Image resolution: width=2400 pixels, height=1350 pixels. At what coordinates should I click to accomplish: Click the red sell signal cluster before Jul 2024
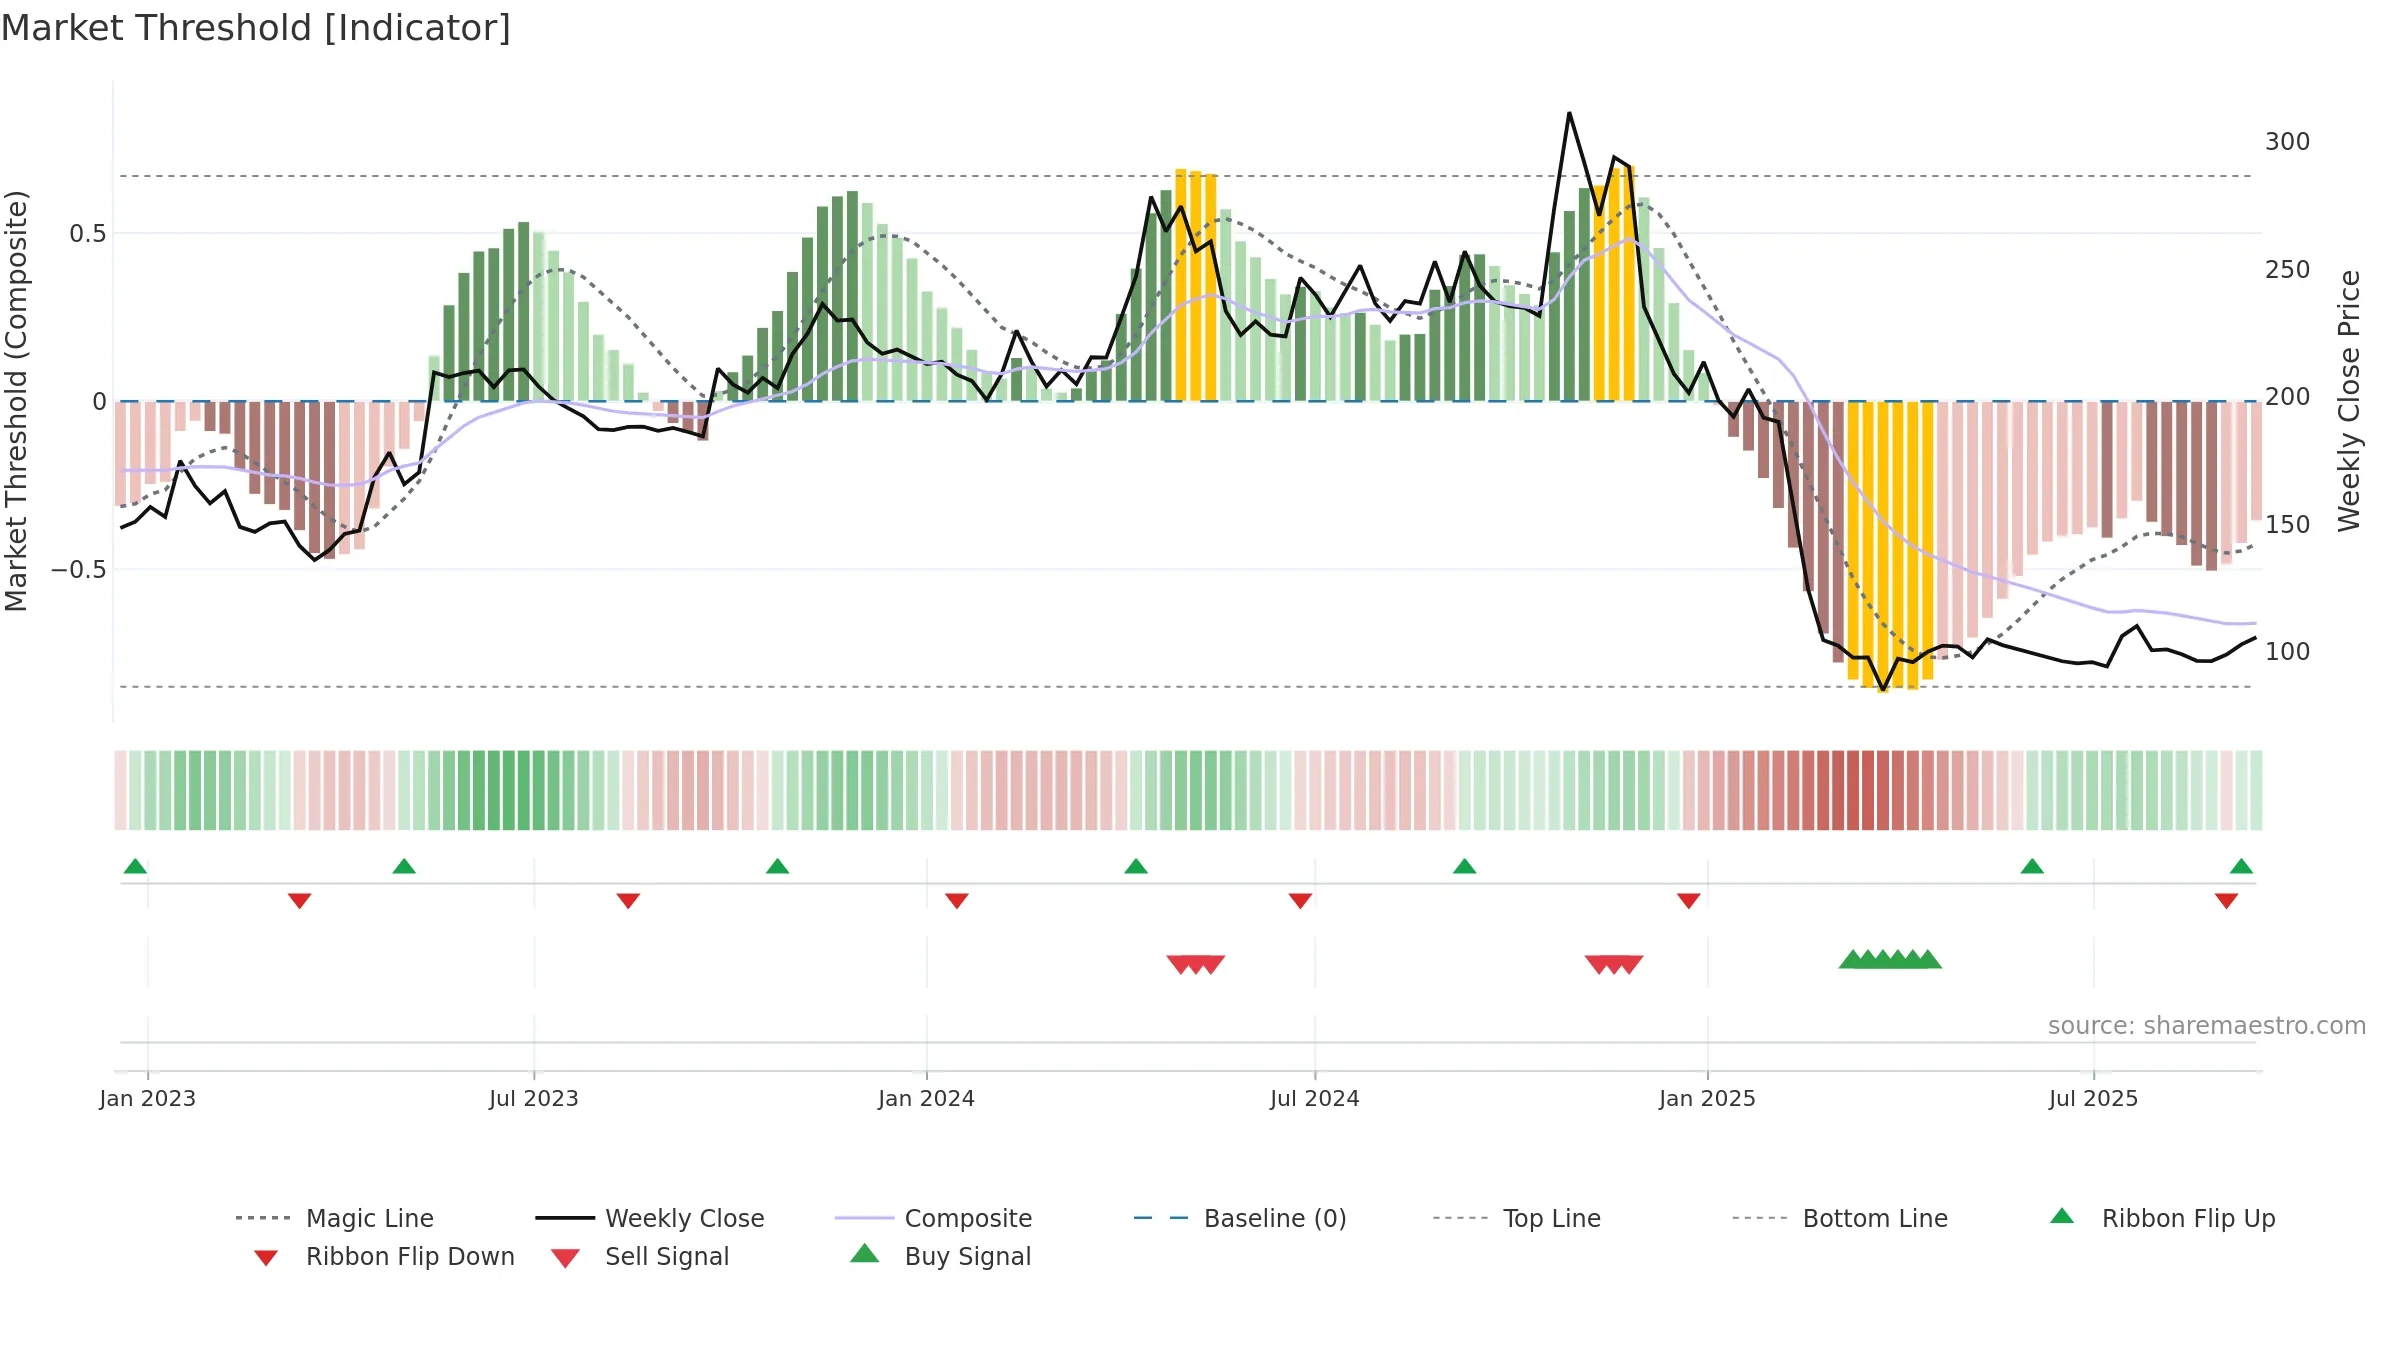pos(1196,964)
